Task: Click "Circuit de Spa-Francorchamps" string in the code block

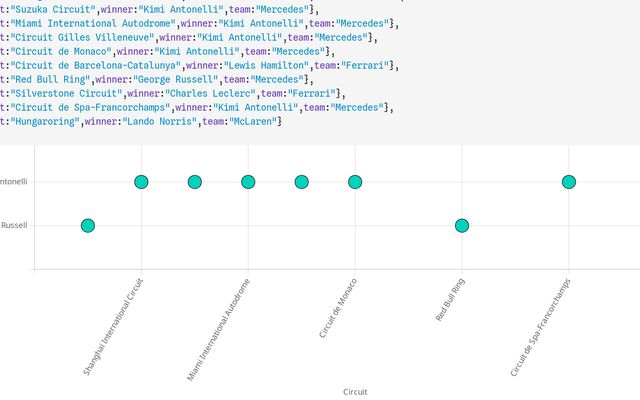Action: [x=90, y=107]
